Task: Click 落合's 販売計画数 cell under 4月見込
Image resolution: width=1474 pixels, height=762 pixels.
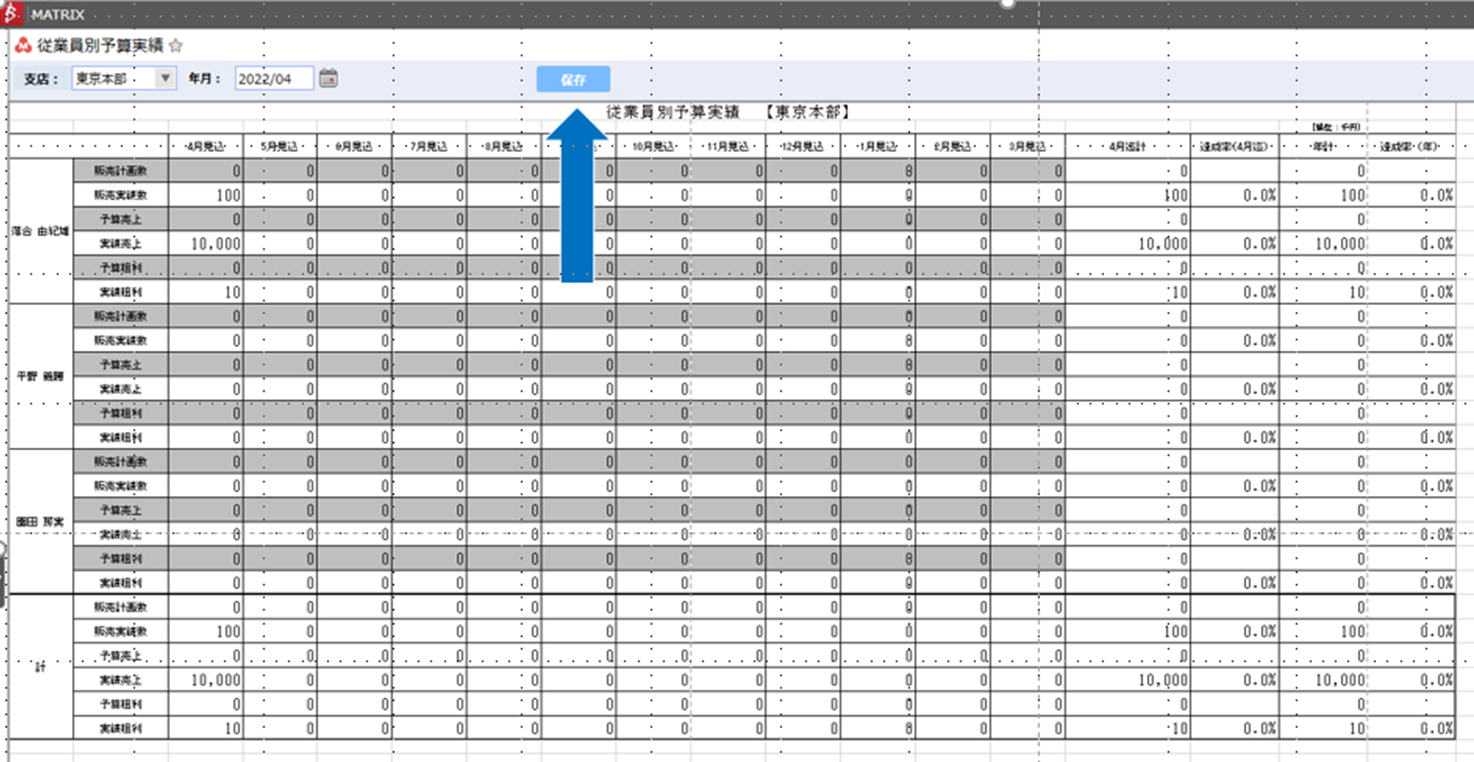Action: (x=205, y=171)
